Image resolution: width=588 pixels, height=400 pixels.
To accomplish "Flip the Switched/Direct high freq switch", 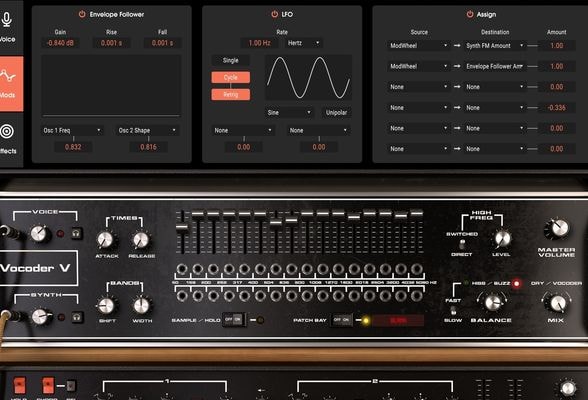I will (x=462, y=244).
